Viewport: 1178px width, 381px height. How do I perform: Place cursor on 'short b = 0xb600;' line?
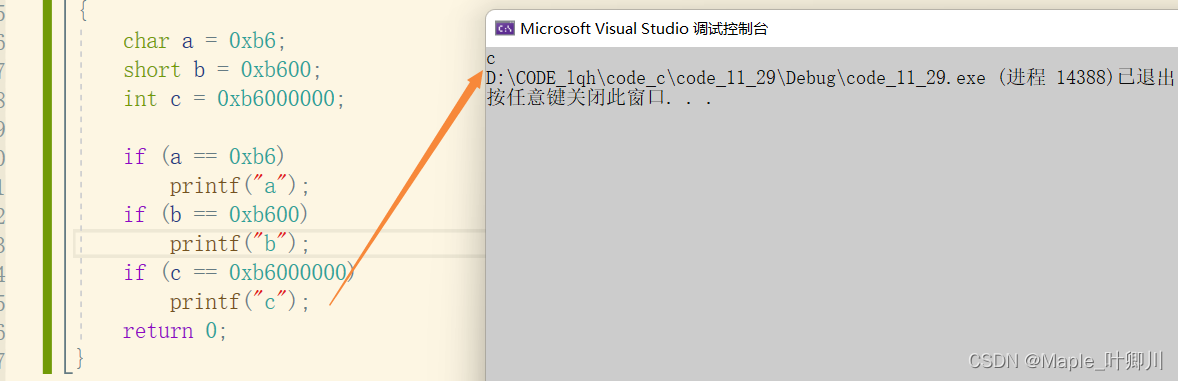(x=222, y=71)
